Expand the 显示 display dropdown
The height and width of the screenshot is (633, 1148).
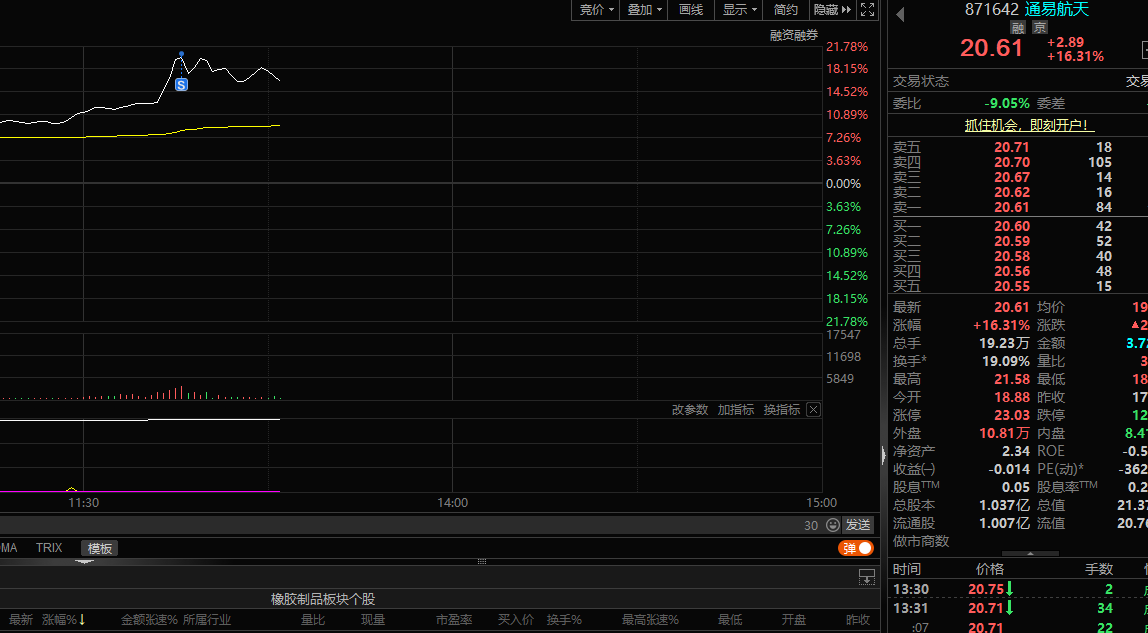(x=739, y=10)
